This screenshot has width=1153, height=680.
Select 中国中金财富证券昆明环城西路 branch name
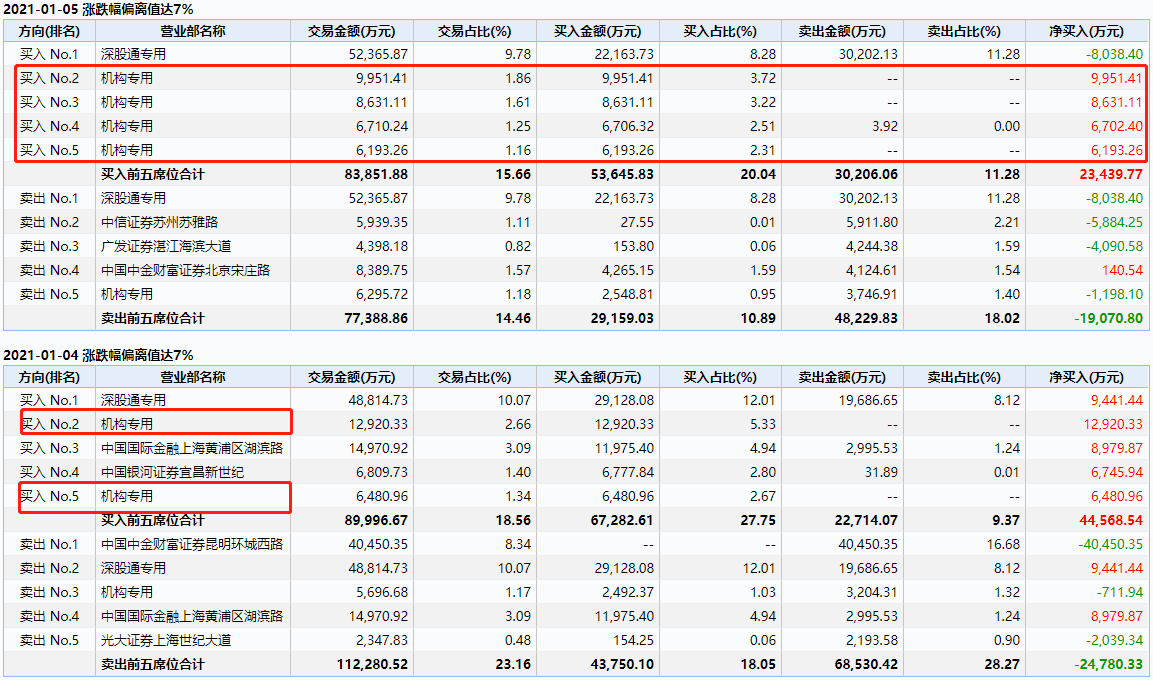(x=192, y=544)
